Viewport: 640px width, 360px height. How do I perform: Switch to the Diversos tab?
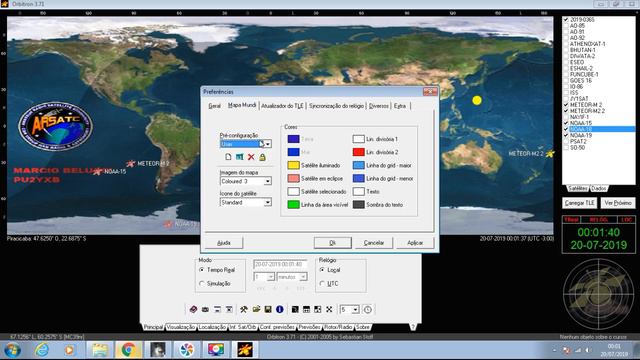[x=379, y=106]
